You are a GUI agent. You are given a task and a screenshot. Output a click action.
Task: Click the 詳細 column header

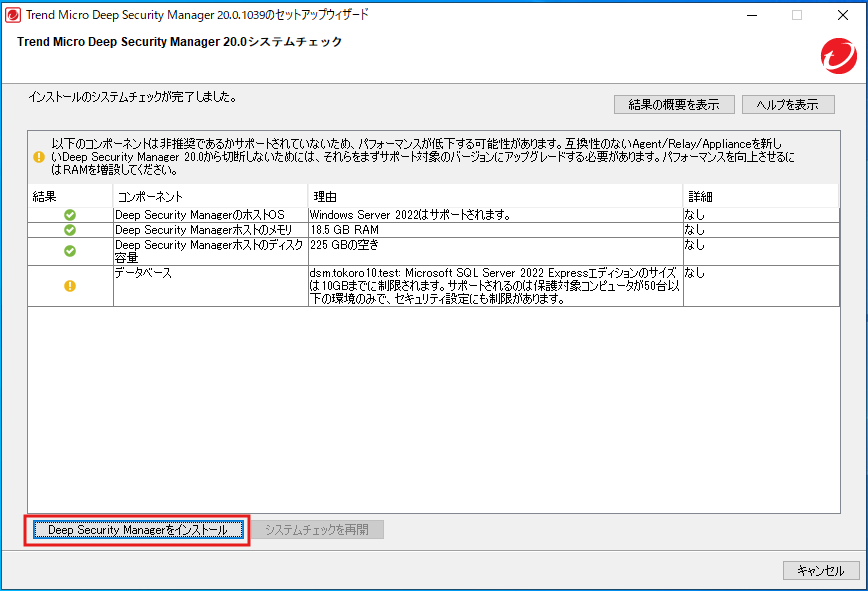pos(761,196)
